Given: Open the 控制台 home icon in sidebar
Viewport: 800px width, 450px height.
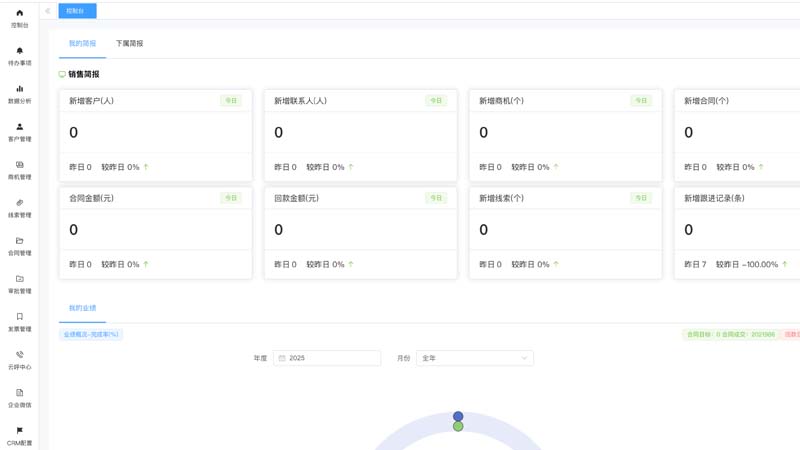Looking at the screenshot, I should 19,13.
